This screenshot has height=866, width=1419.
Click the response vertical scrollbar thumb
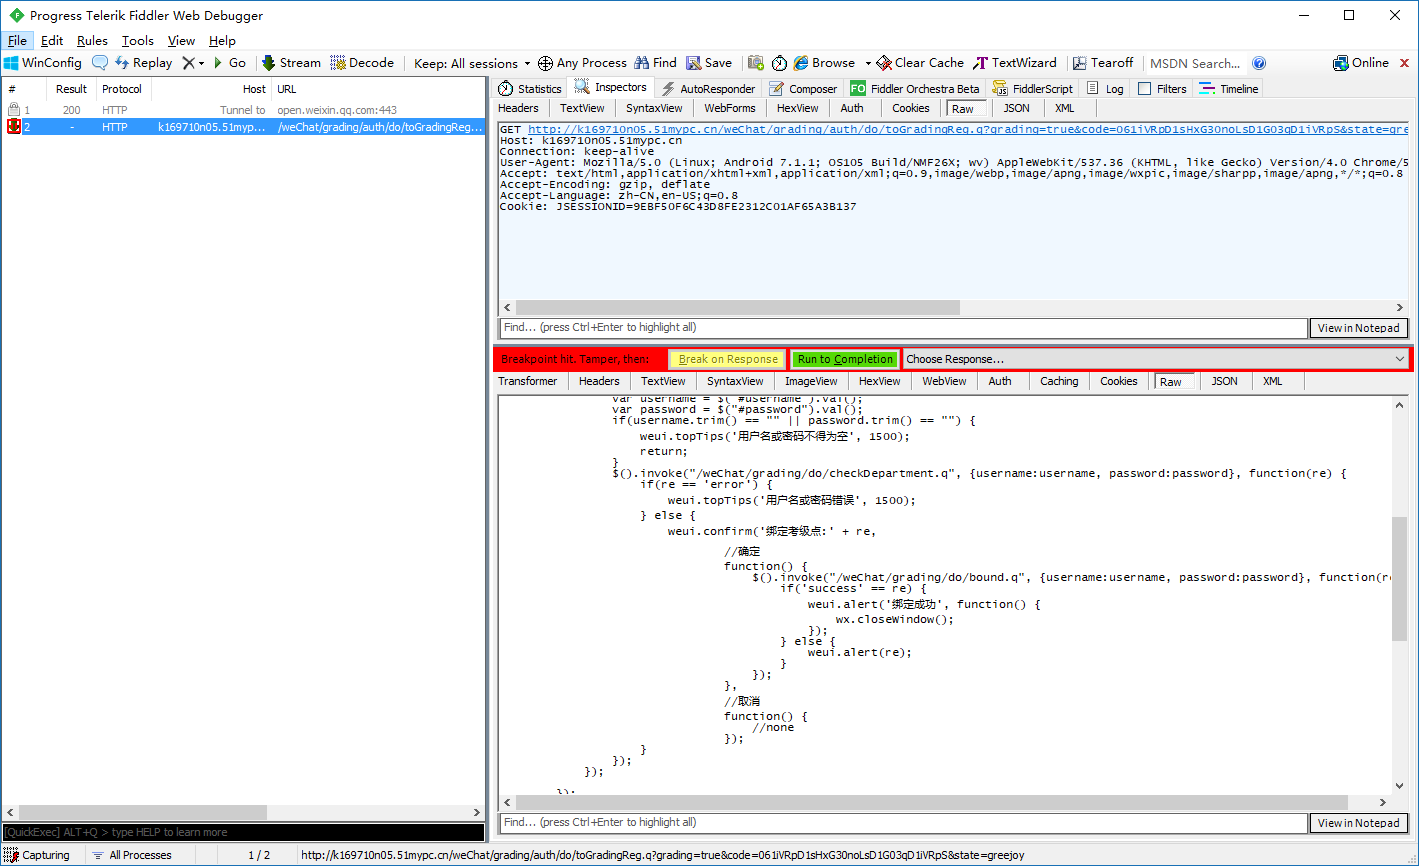click(1400, 579)
